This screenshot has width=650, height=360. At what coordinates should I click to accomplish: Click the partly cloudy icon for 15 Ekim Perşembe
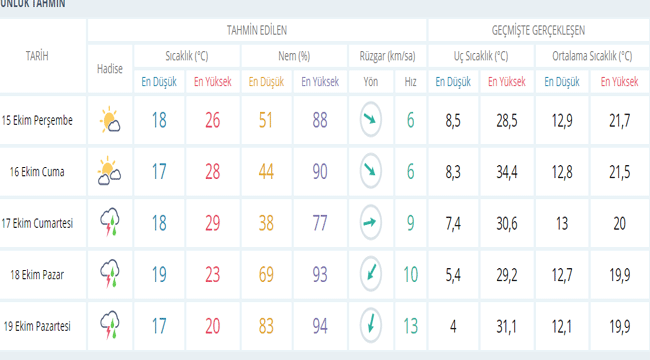pyautogui.click(x=110, y=120)
